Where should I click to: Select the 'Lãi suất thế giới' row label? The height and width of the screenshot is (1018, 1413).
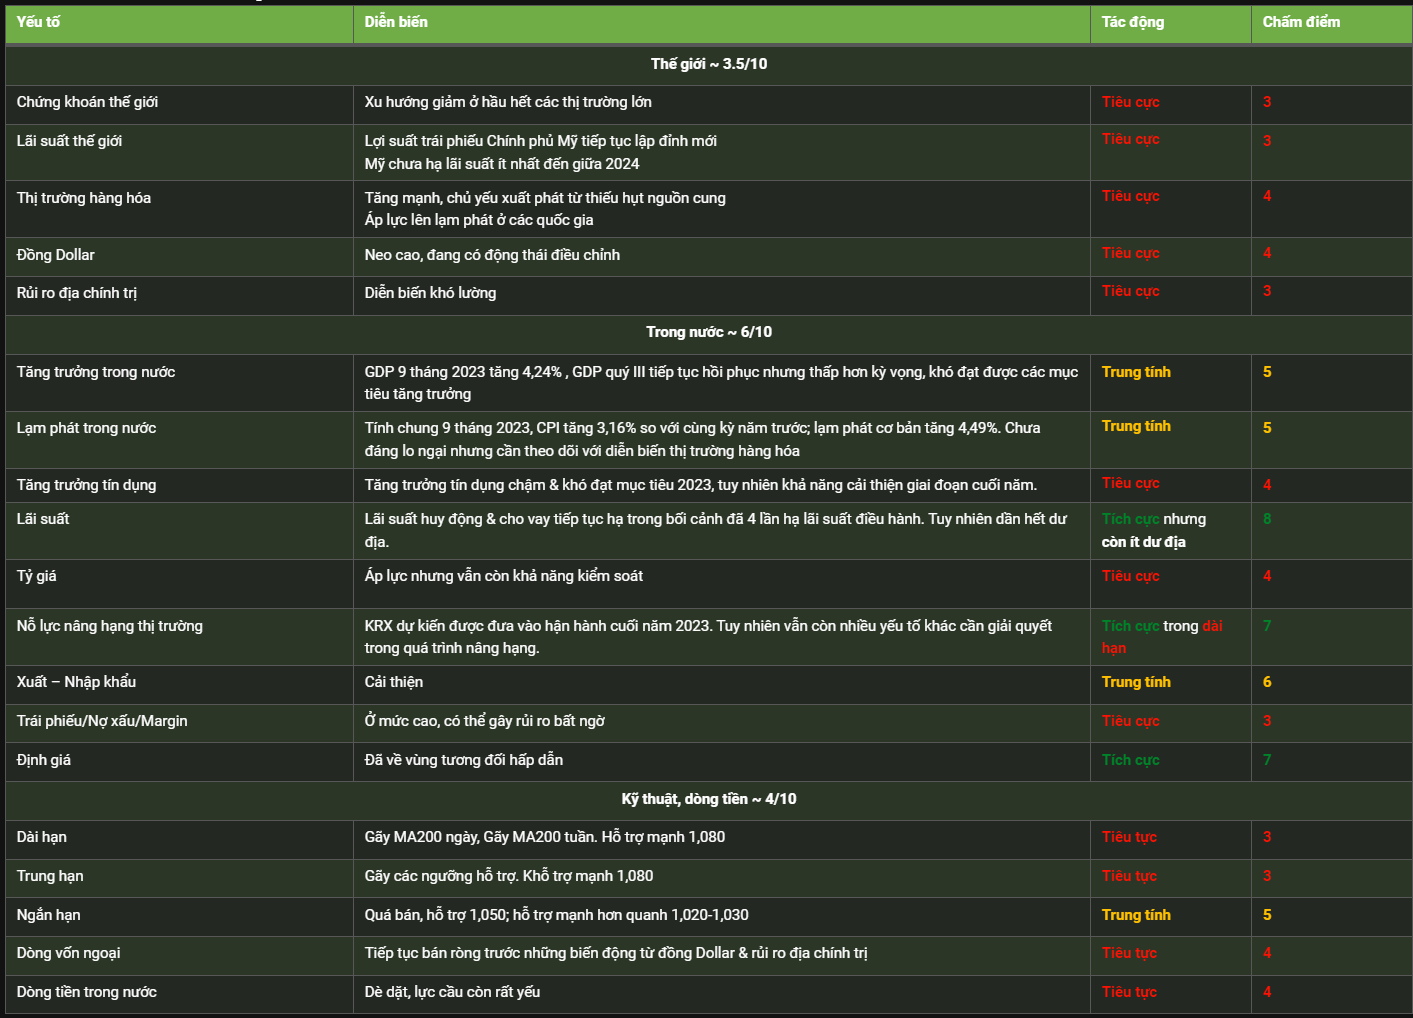69,141
